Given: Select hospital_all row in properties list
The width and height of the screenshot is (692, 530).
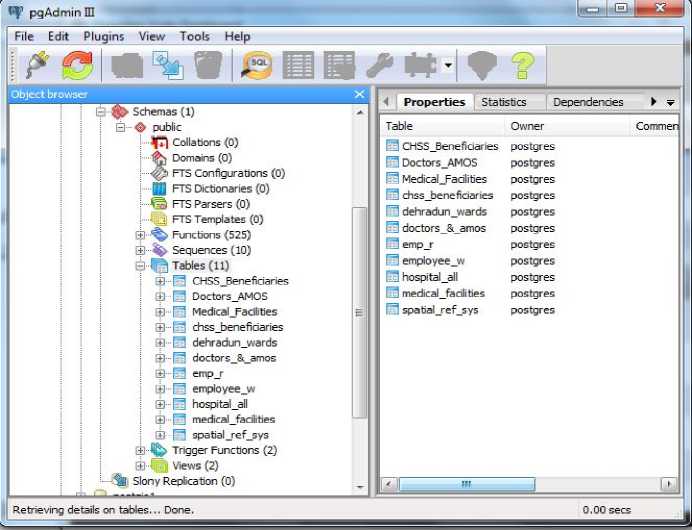Looking at the screenshot, I should [x=529, y=277].
